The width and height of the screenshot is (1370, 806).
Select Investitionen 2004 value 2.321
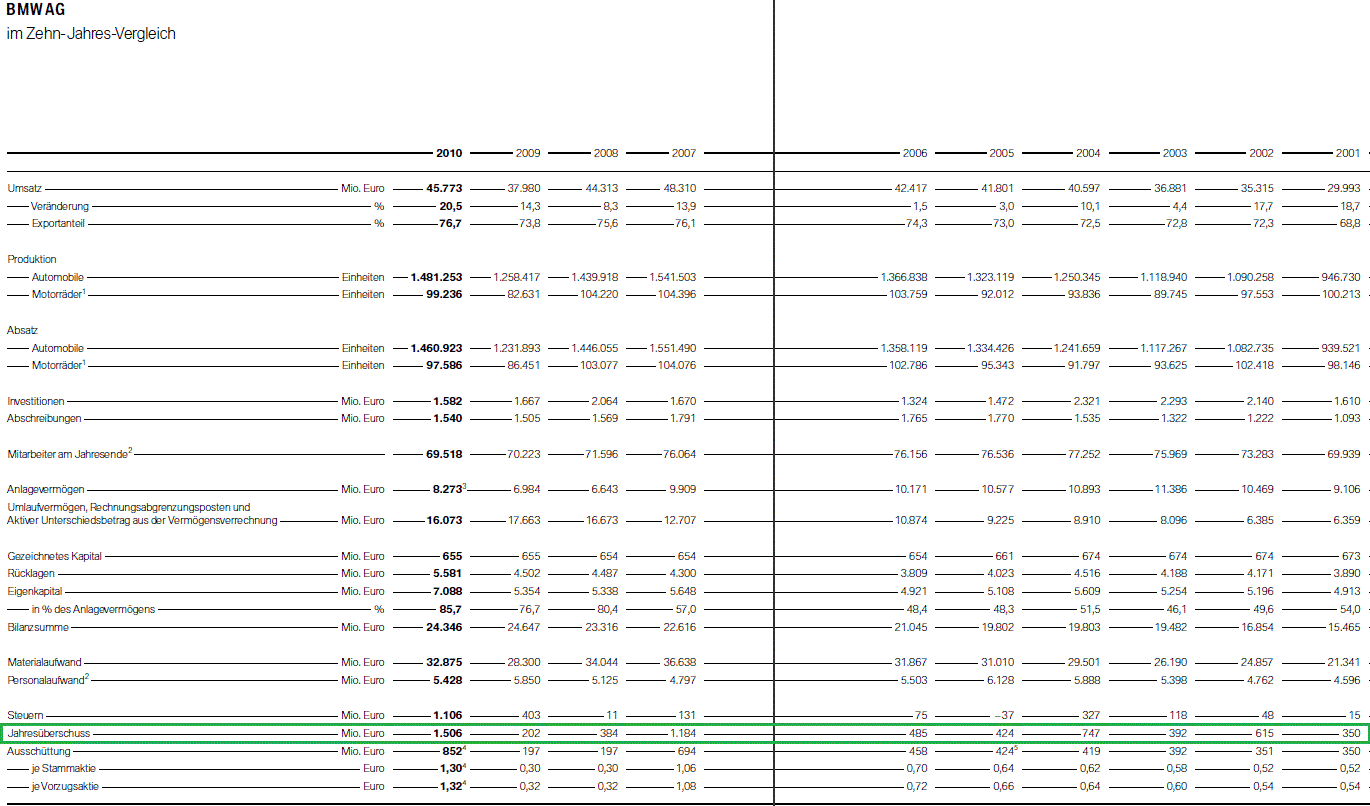point(1088,401)
